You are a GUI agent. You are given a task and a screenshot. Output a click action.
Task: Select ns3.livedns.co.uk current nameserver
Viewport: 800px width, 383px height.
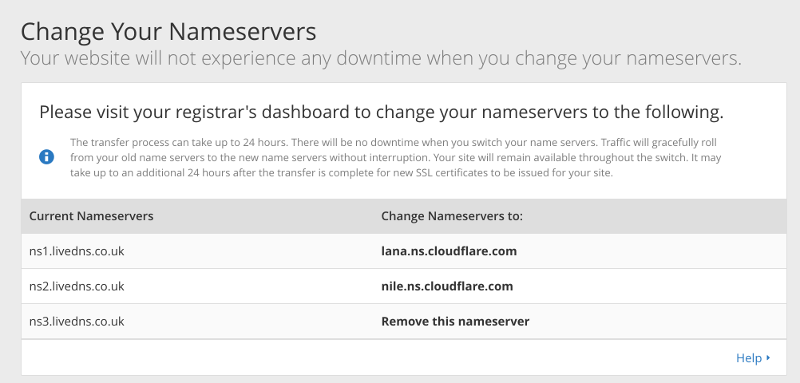[77, 321]
